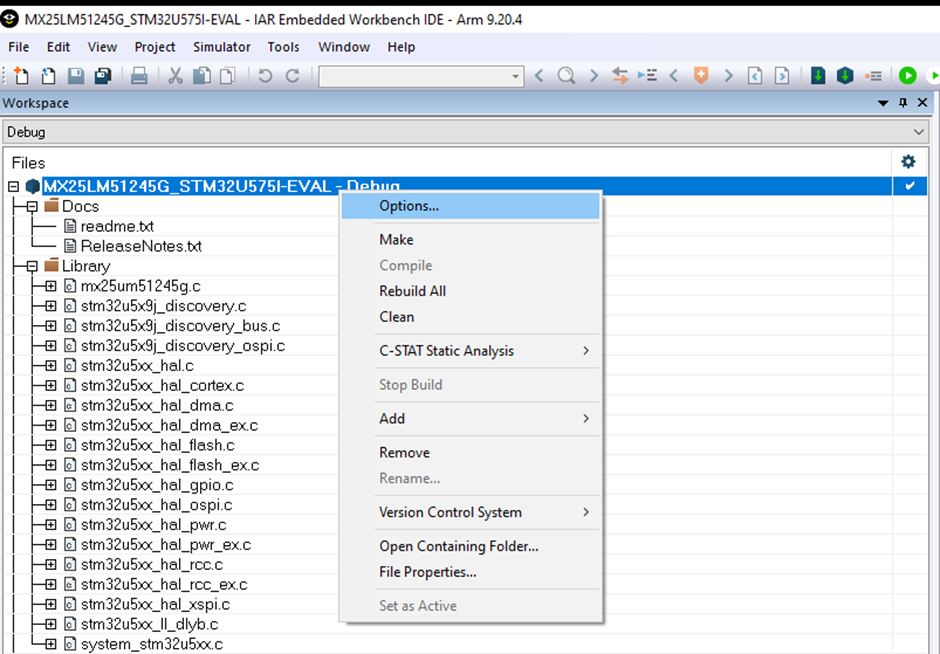Screen dimensions: 940x654
Task: Click the Find Previous arrow left of magnifier
Action: click(539, 76)
